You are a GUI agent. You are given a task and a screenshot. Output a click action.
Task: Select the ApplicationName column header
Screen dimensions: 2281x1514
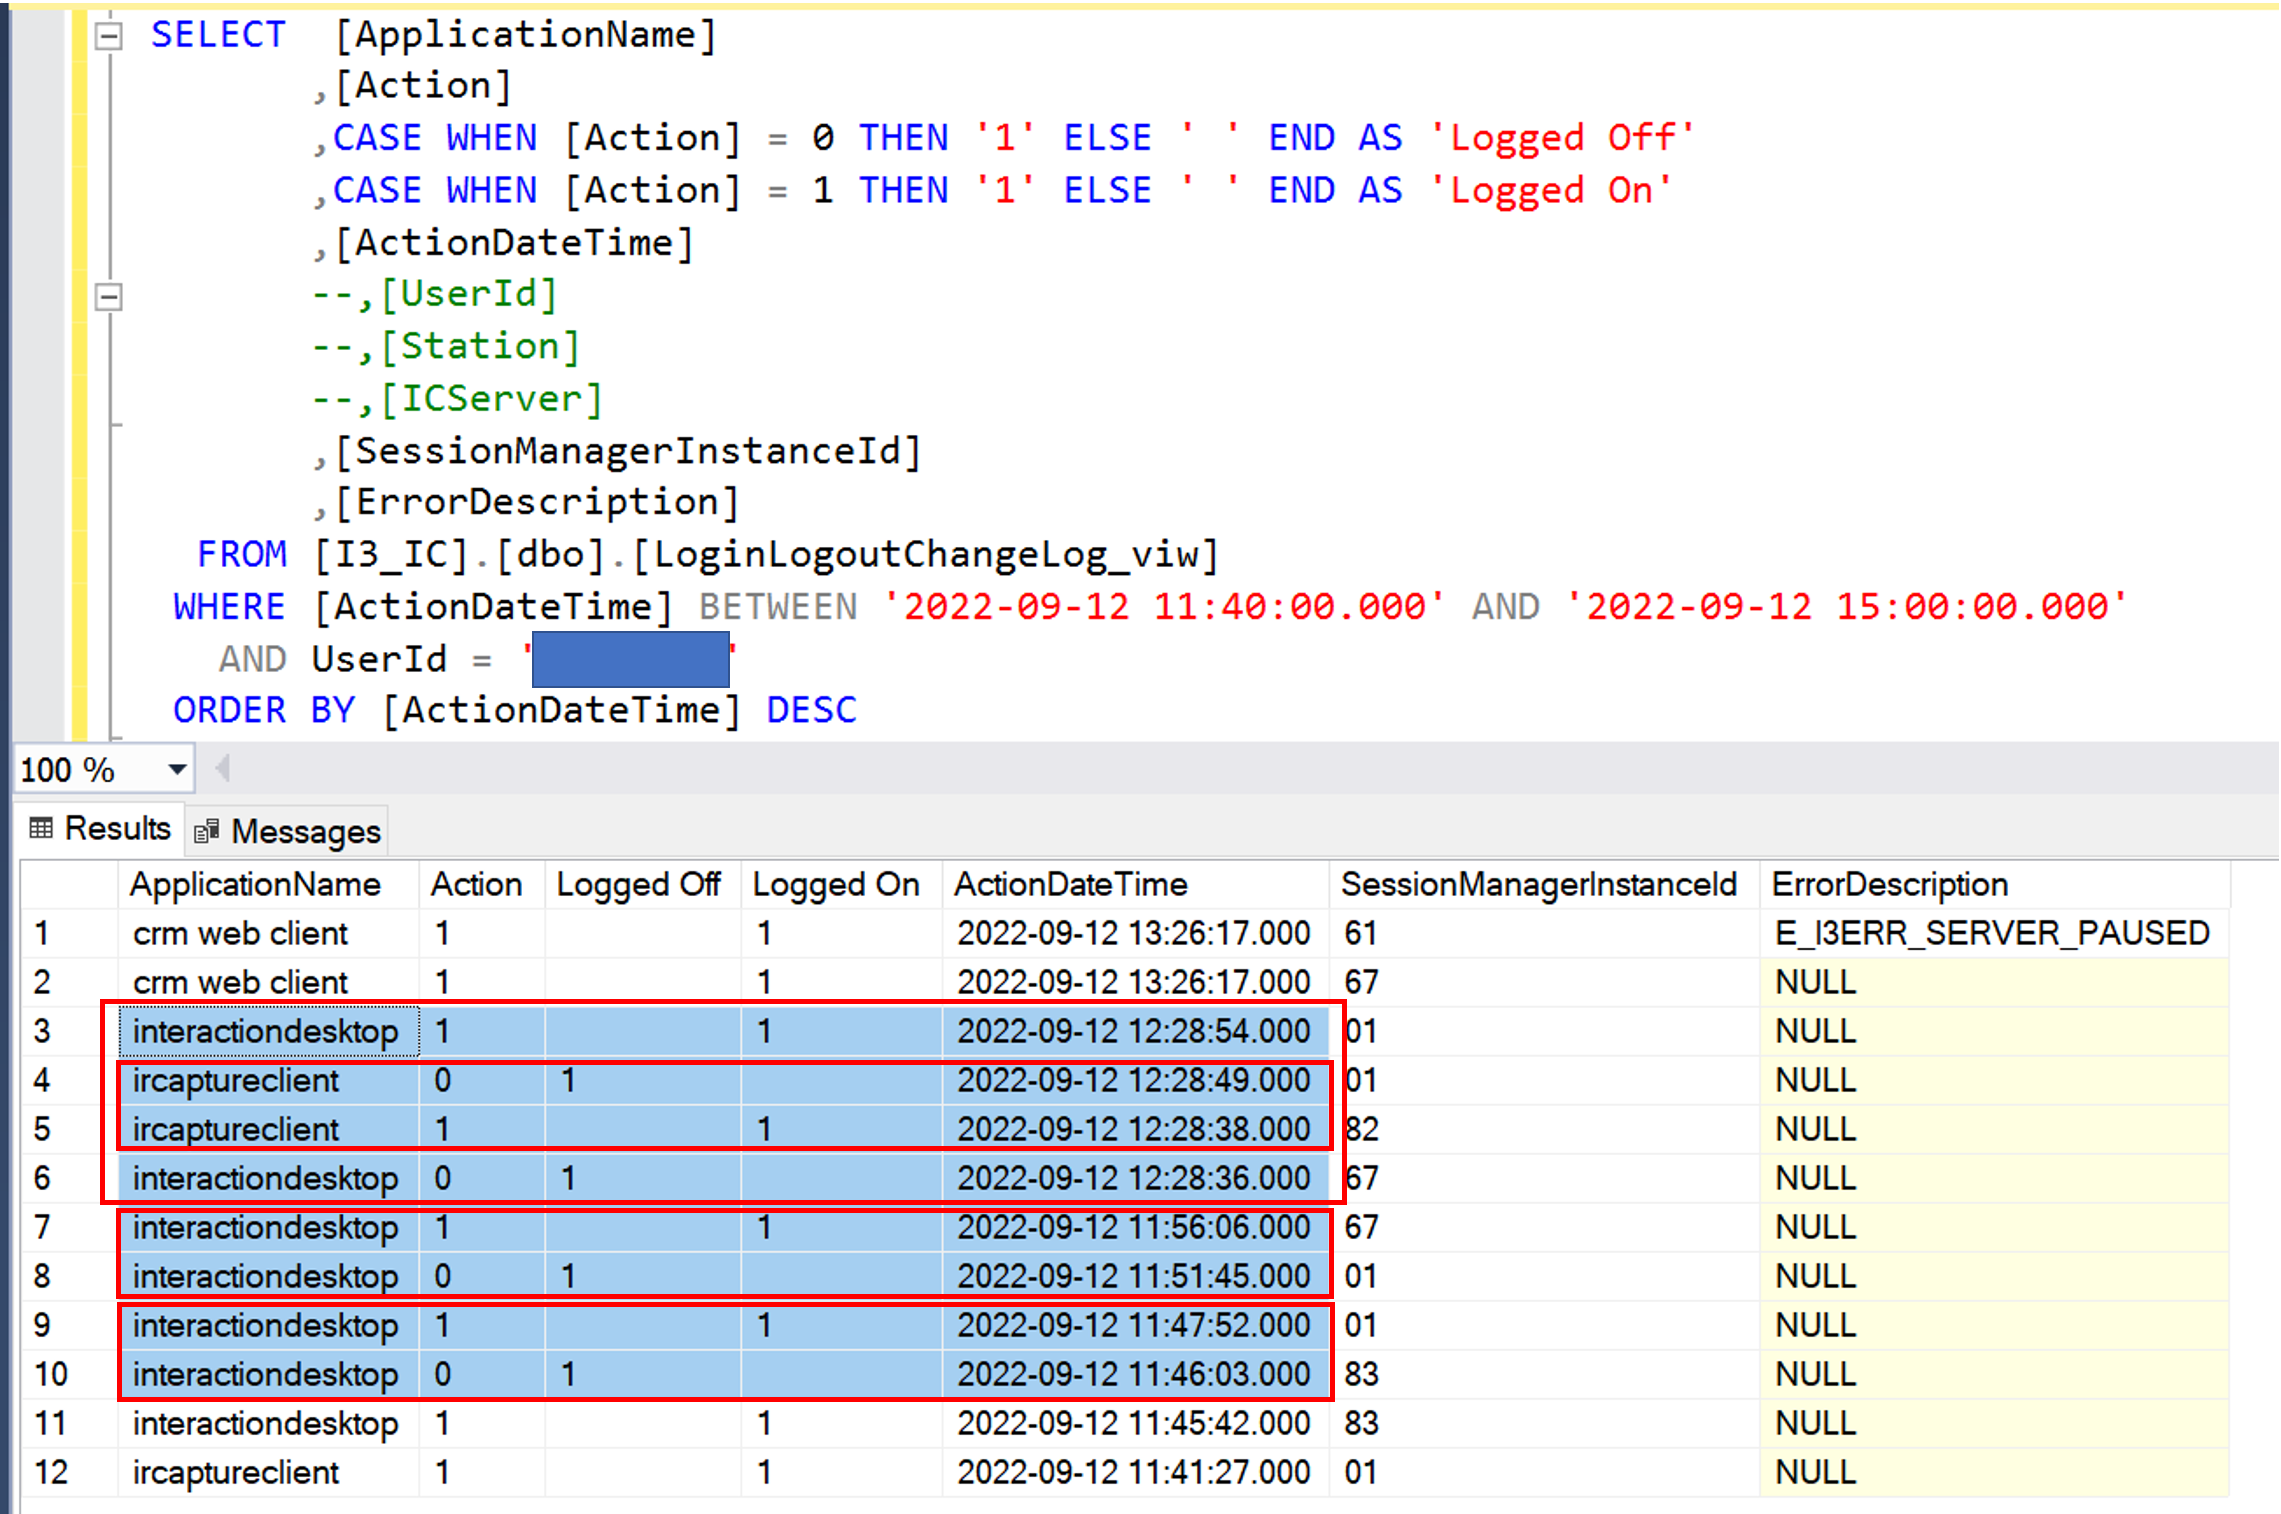[x=255, y=885]
